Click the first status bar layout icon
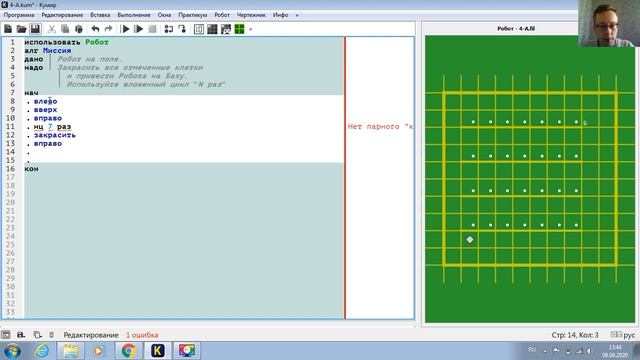 tap(6, 335)
